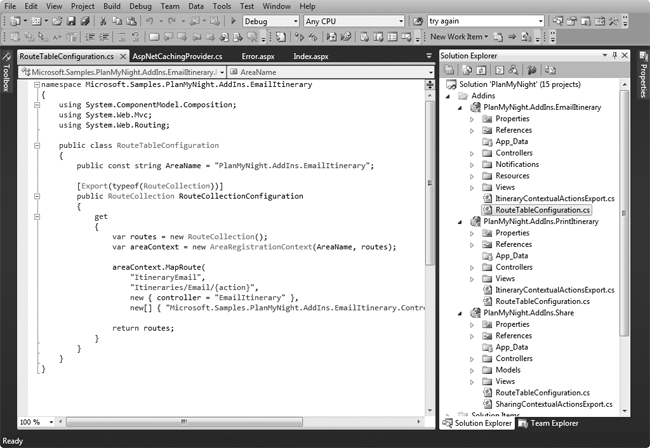650x448 pixels.
Task: Select SharingContextualActionsExport.cs in Solution Explorer
Action: click(553, 404)
